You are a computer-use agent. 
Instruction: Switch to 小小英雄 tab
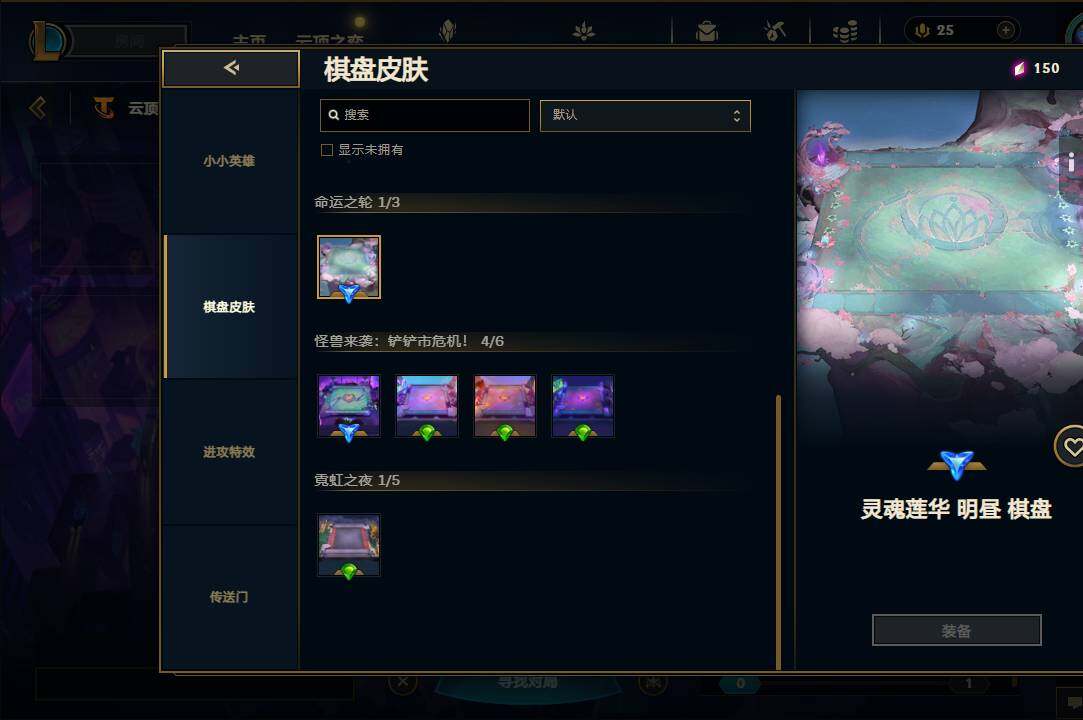point(229,161)
